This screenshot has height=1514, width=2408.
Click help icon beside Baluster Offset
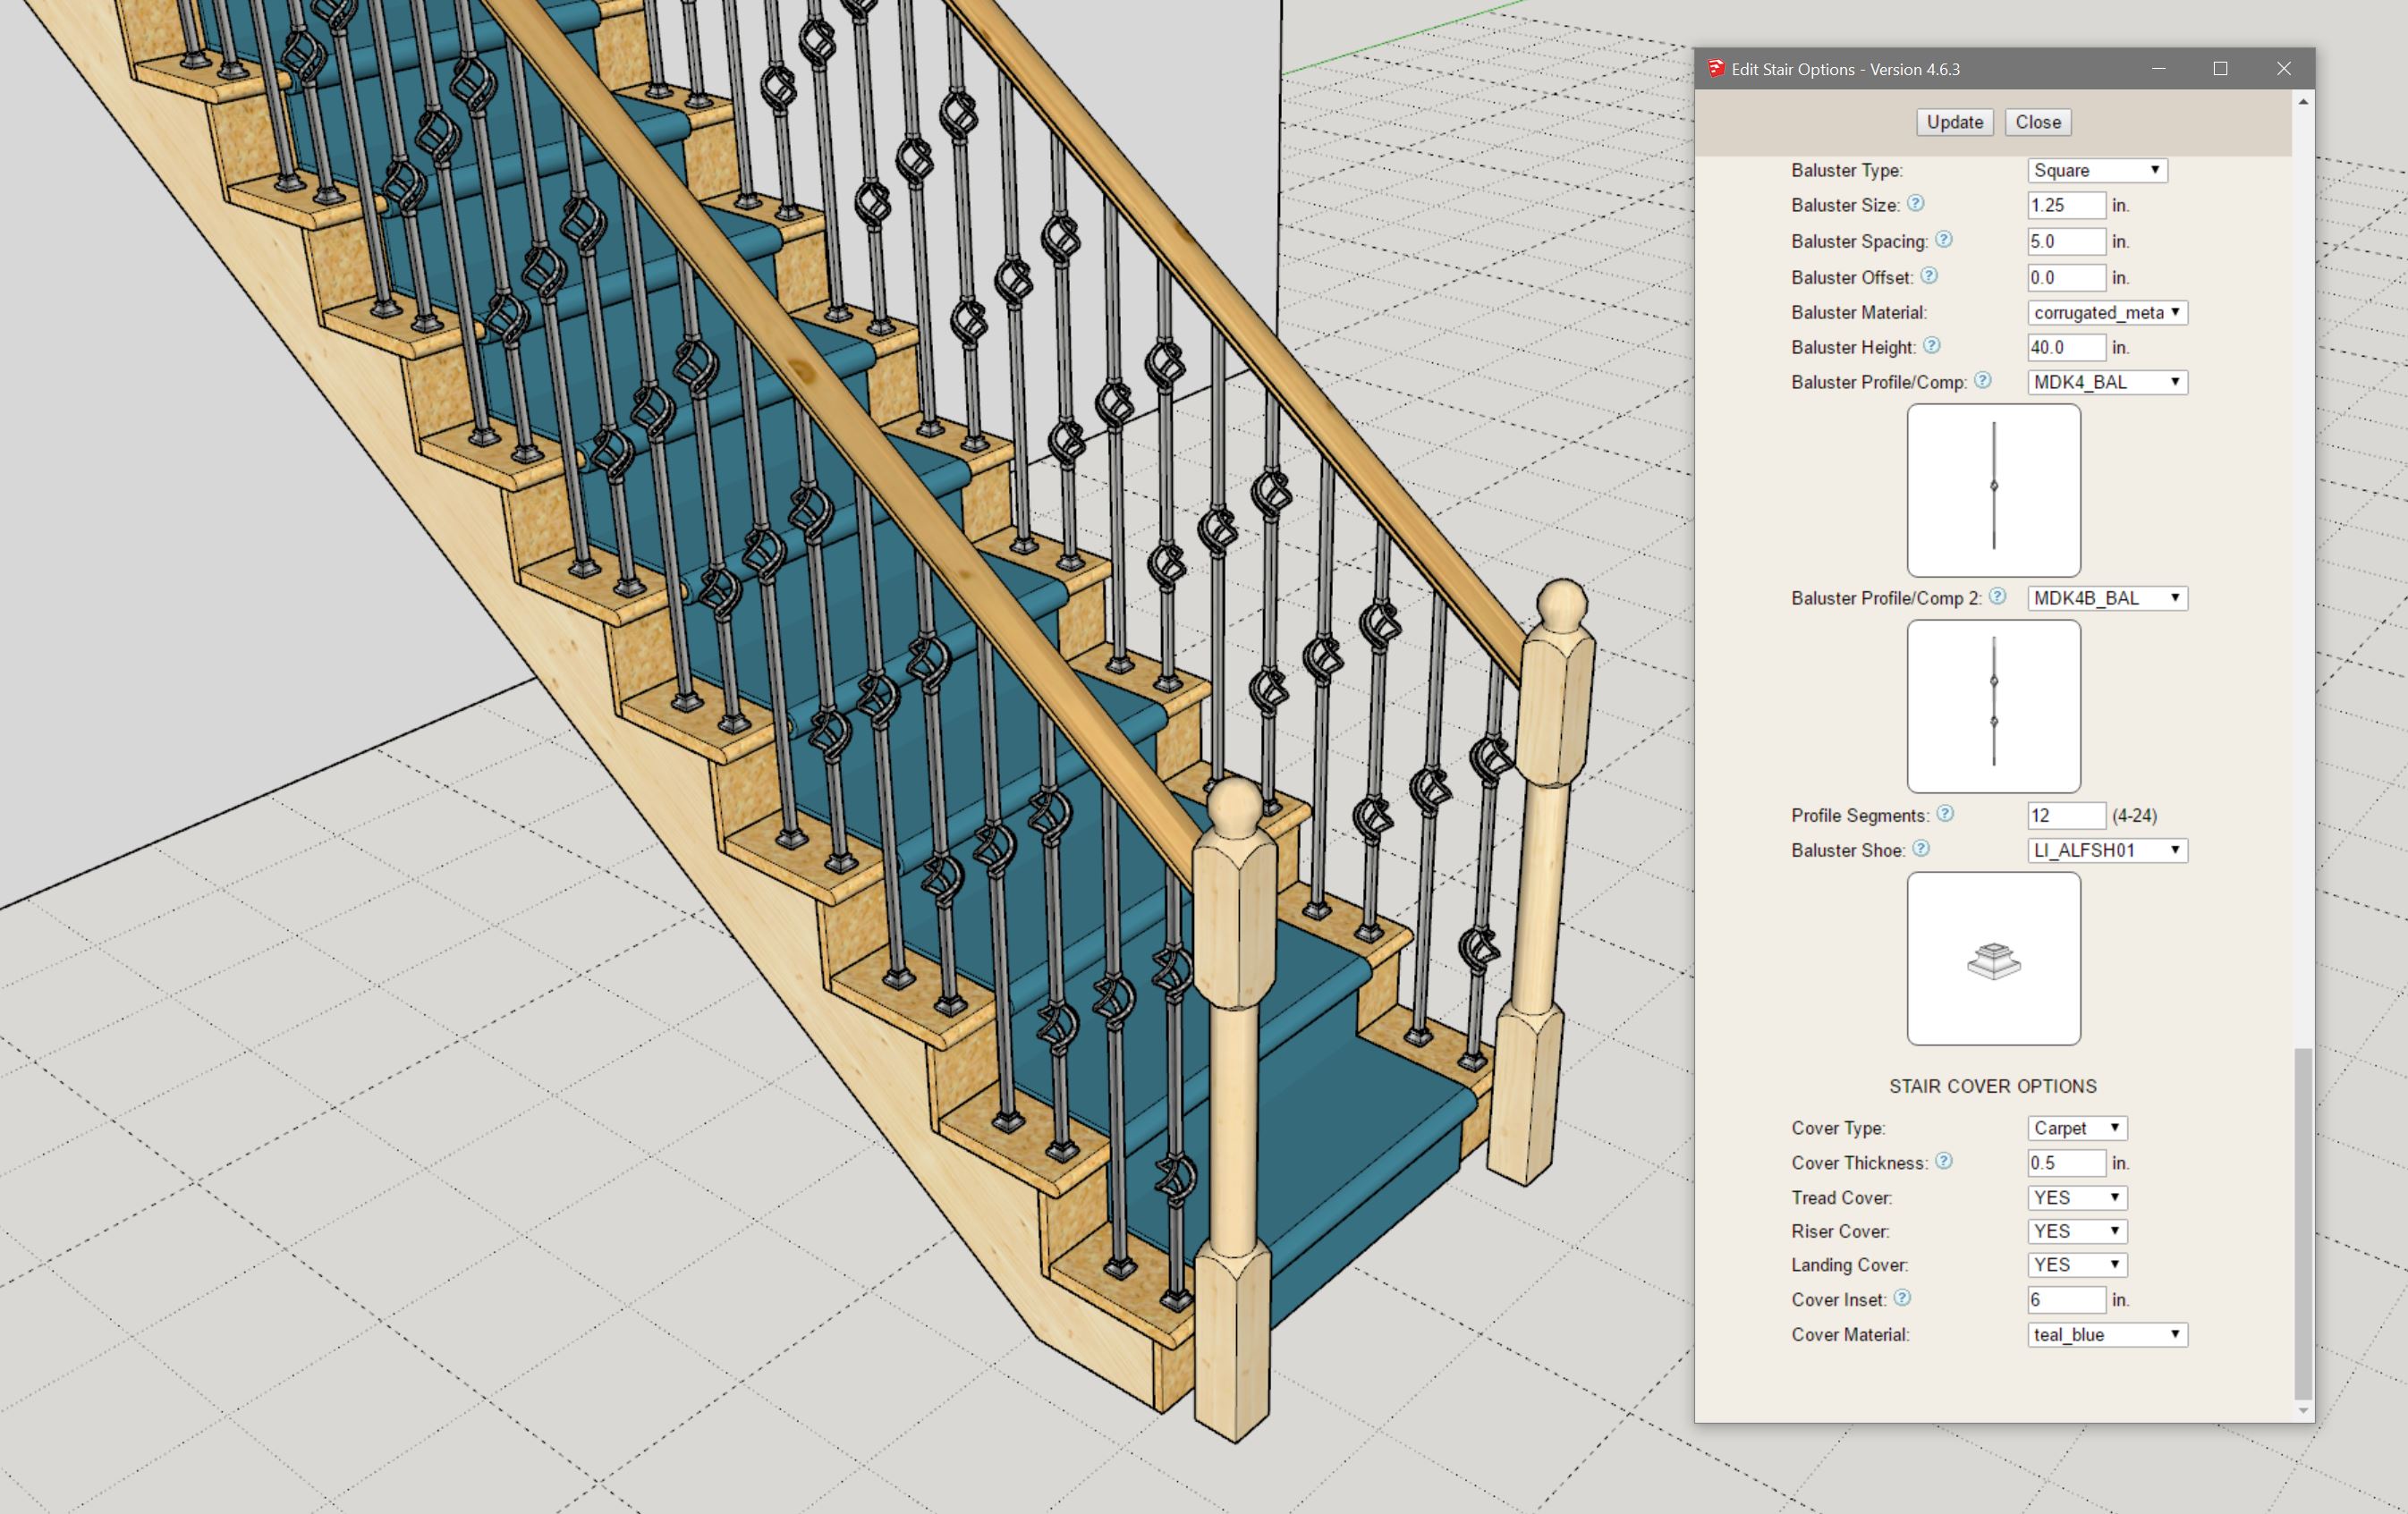coord(1929,275)
